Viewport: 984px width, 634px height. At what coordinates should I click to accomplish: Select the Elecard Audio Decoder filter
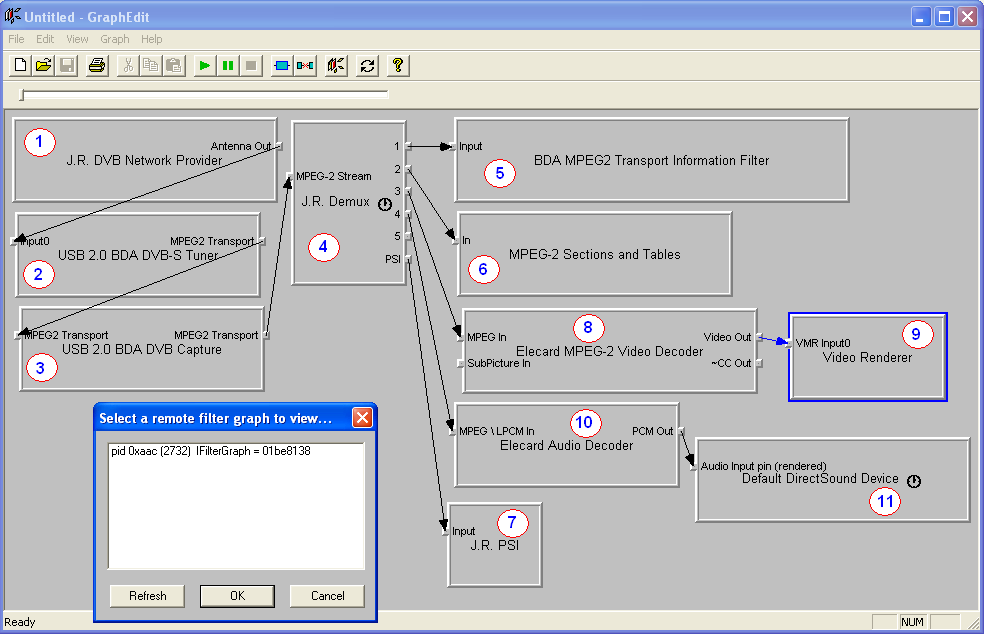click(567, 446)
